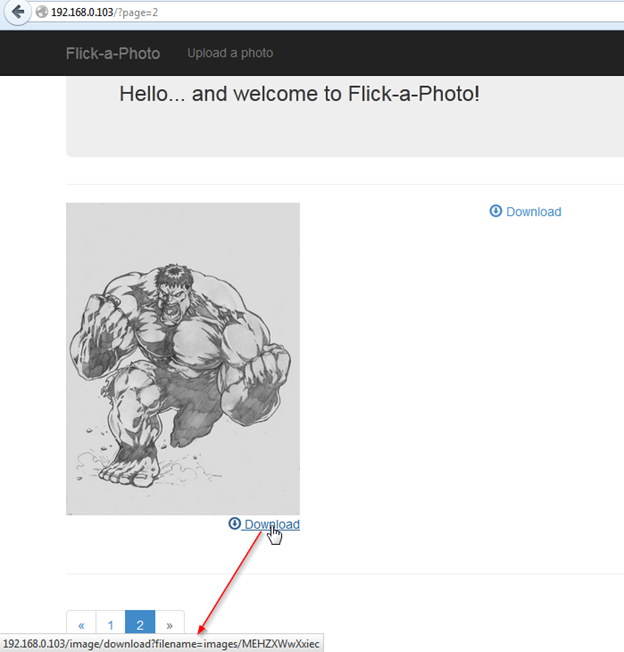This screenshot has height=652, width=624.
Task: Go to next page with » button
Action: [x=170, y=625]
